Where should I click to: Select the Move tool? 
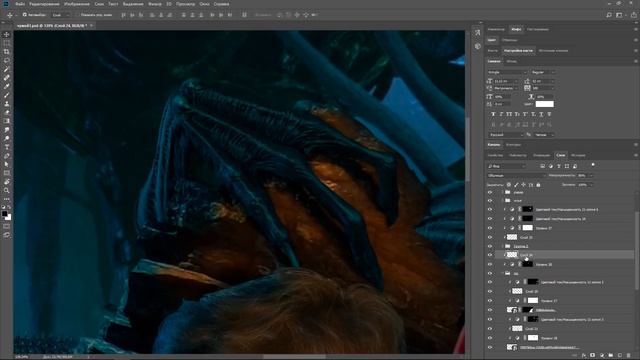coord(7,35)
